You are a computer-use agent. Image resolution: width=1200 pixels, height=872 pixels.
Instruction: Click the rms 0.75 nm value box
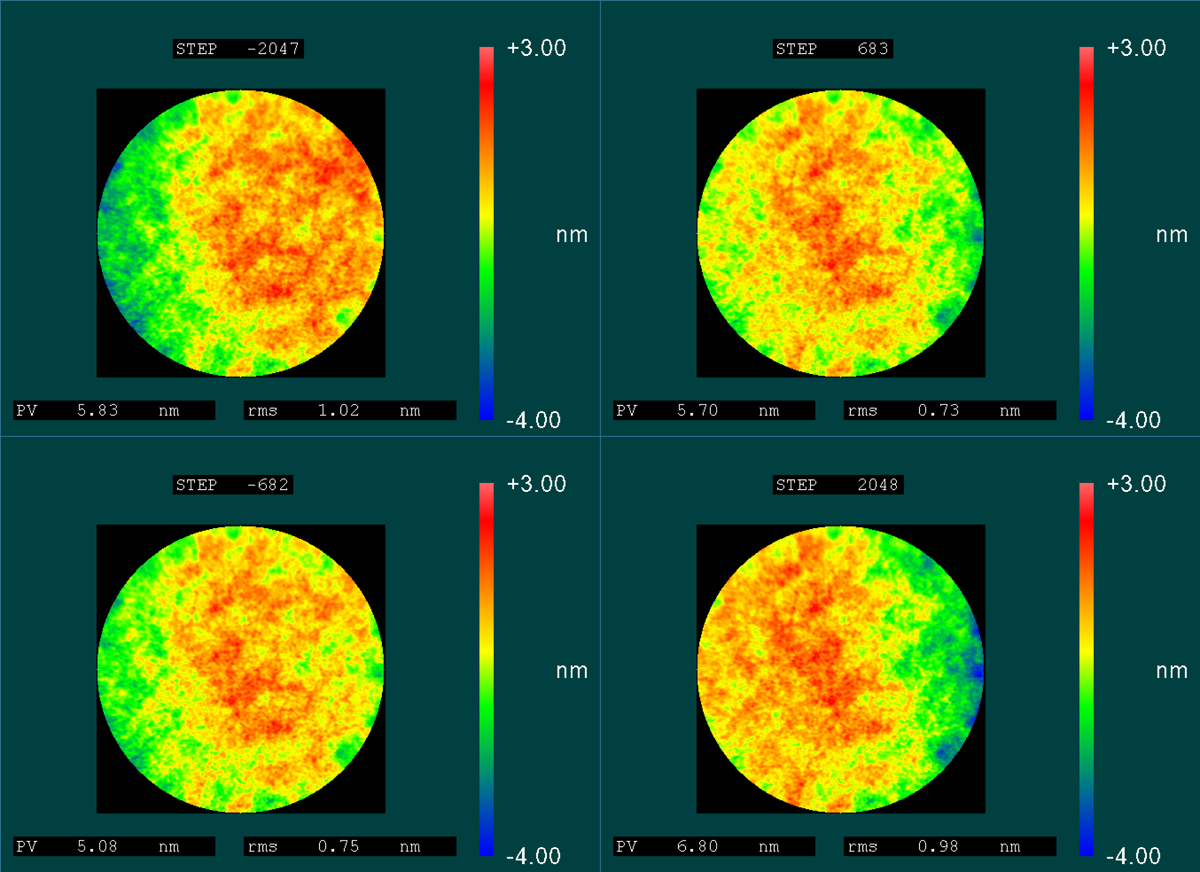tap(350, 846)
